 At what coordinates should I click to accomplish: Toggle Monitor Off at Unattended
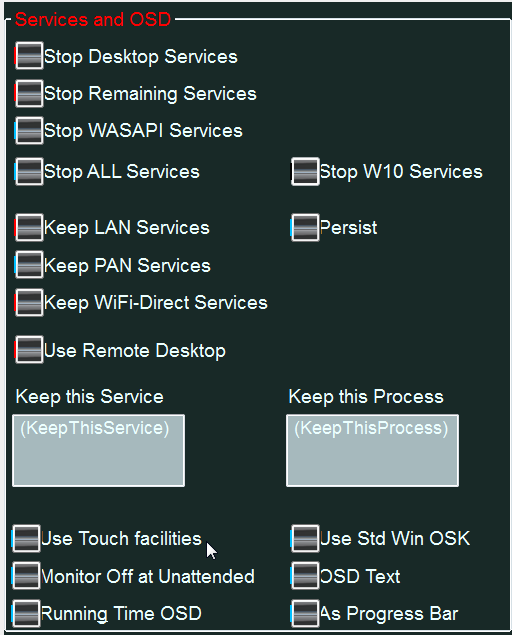(26, 576)
